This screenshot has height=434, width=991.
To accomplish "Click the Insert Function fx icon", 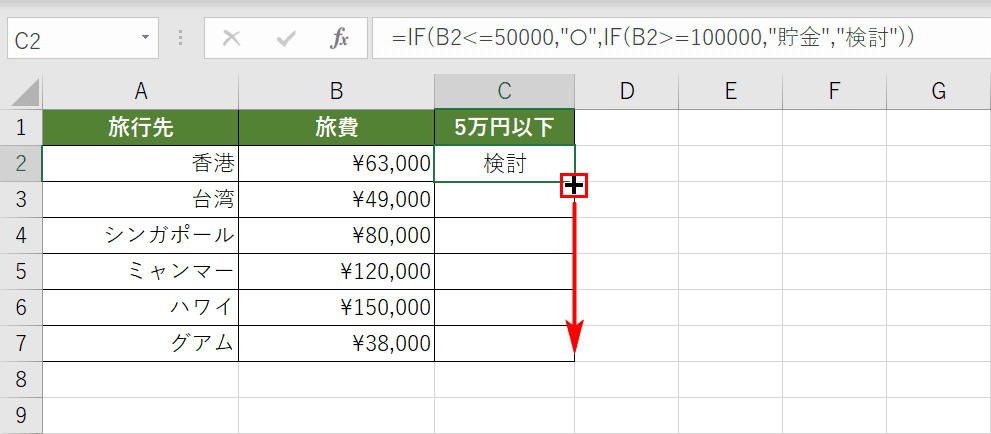I will 339,40.
